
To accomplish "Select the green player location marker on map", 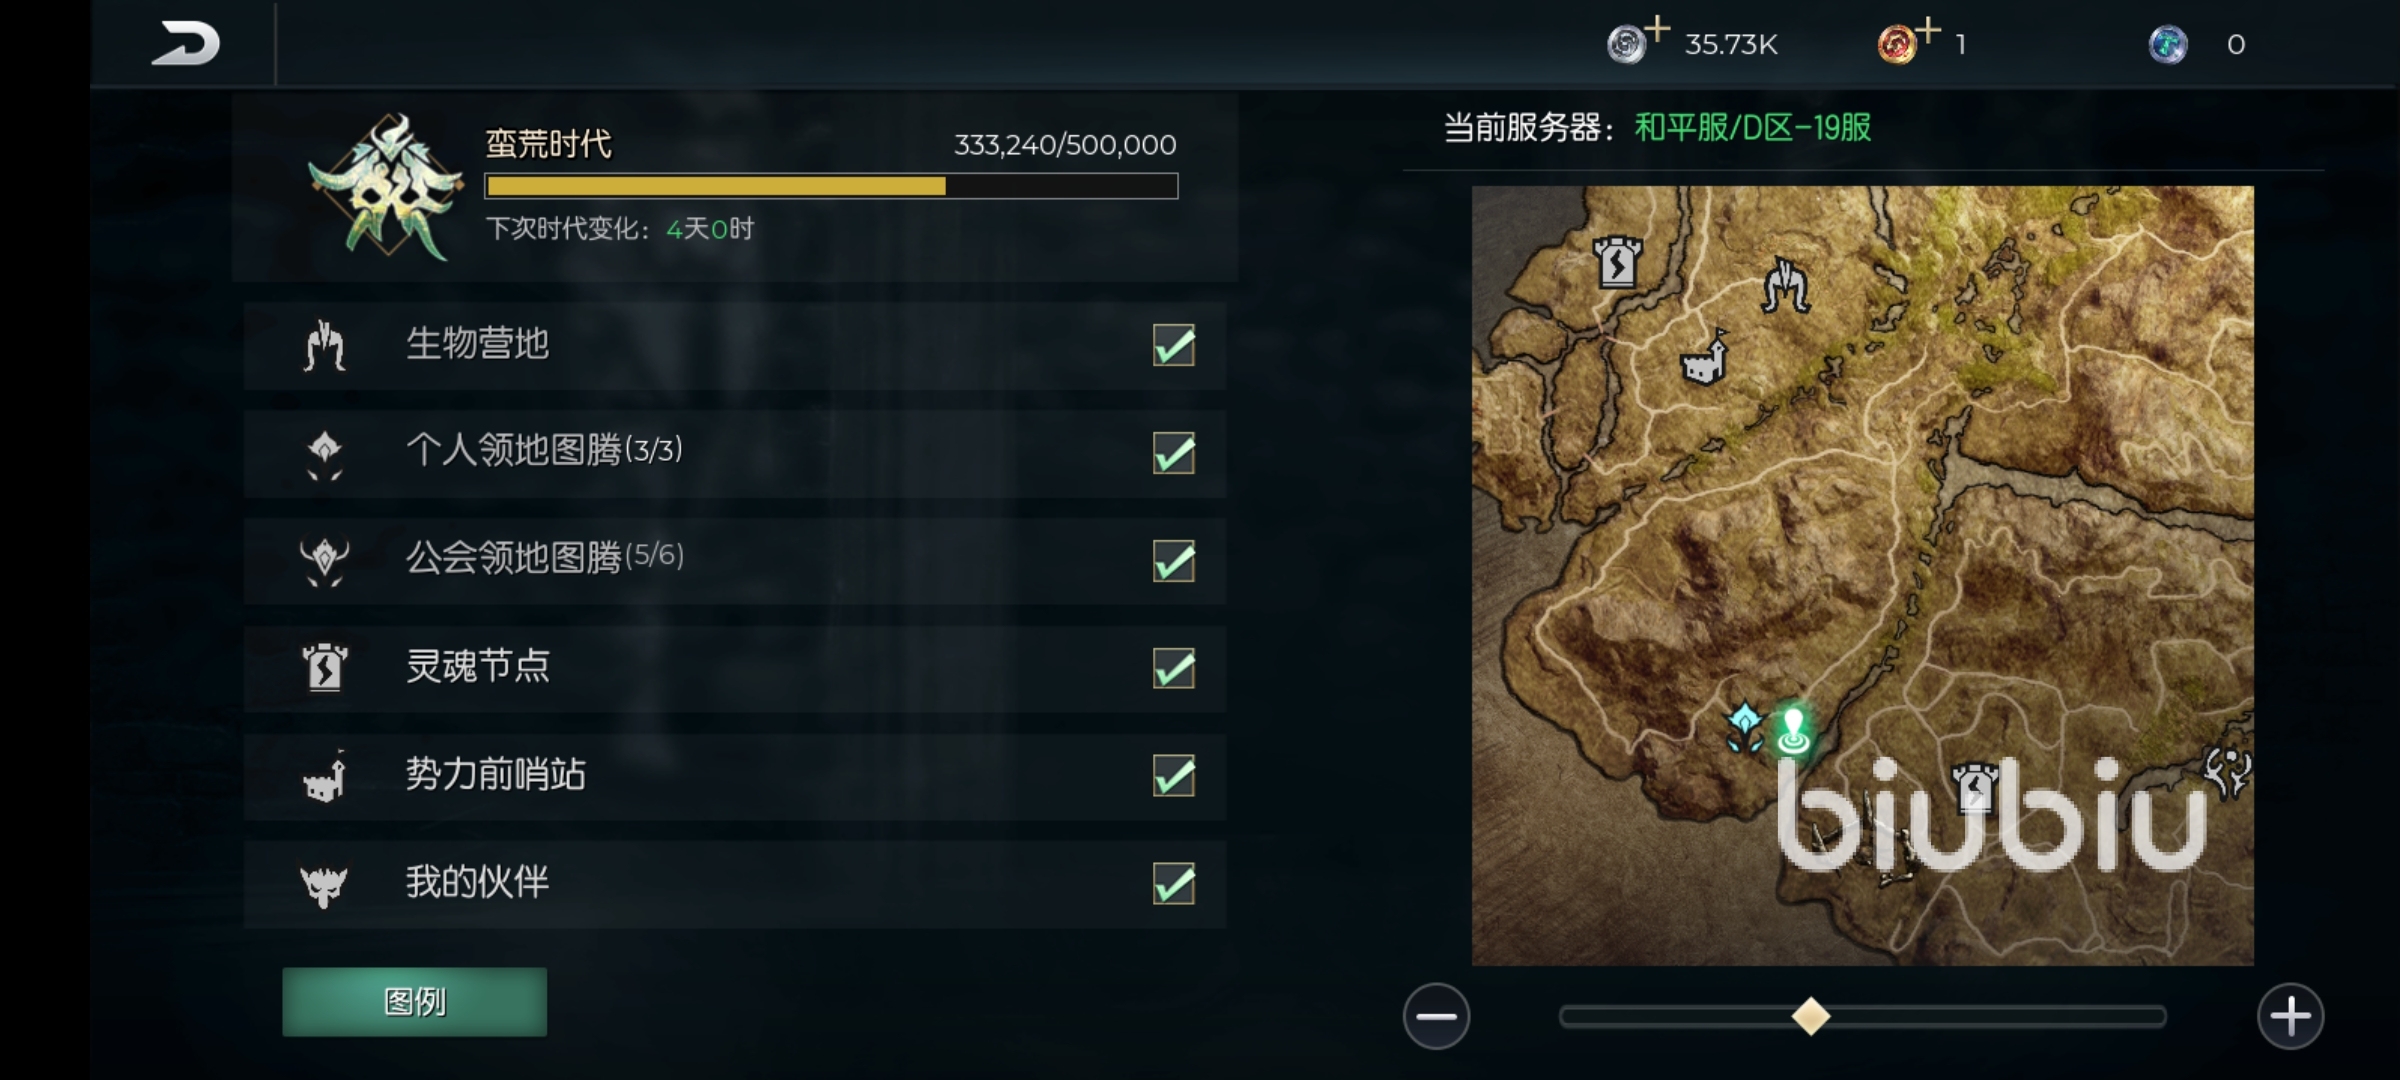I will click(1793, 731).
